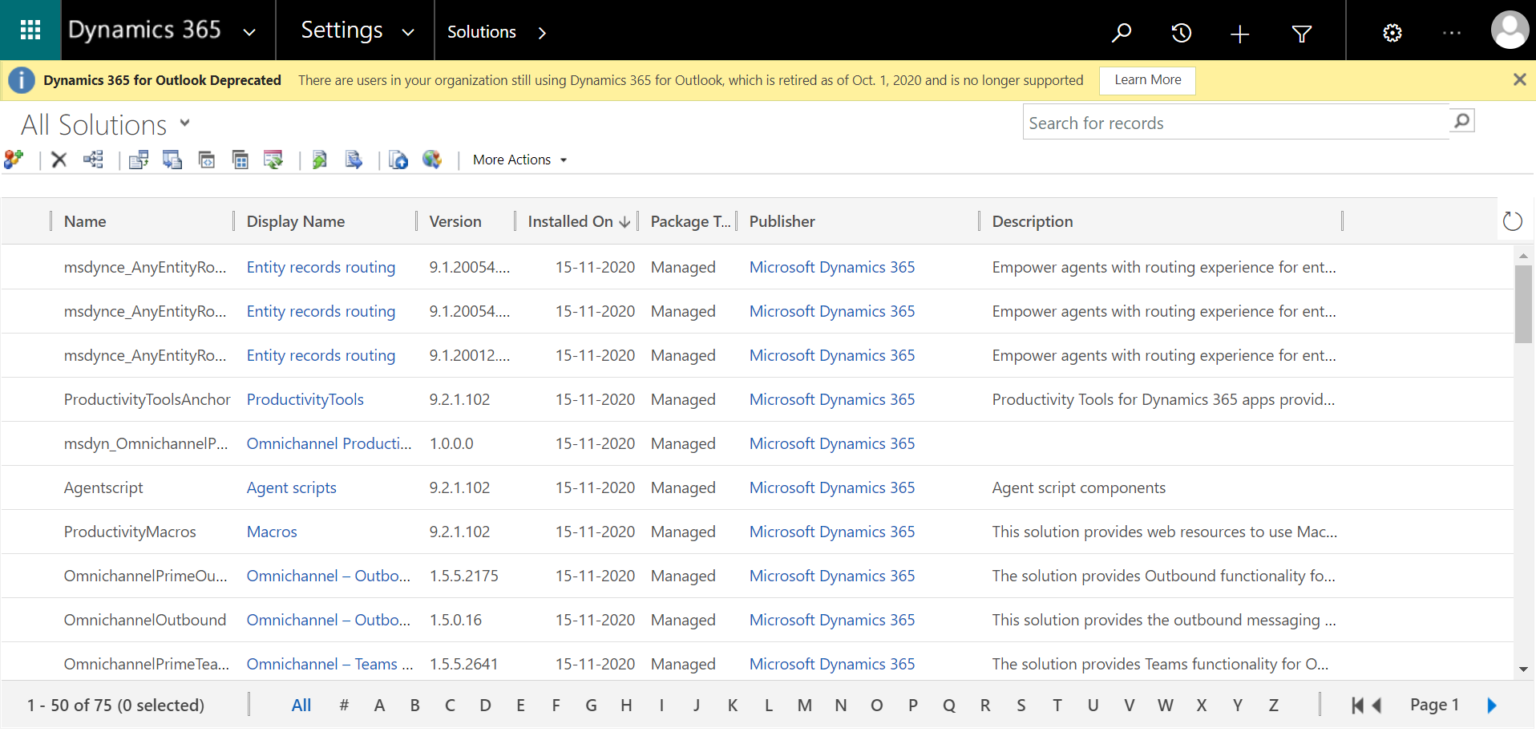Delete the selected solution
The height and width of the screenshot is (732, 1536).
click(x=58, y=159)
